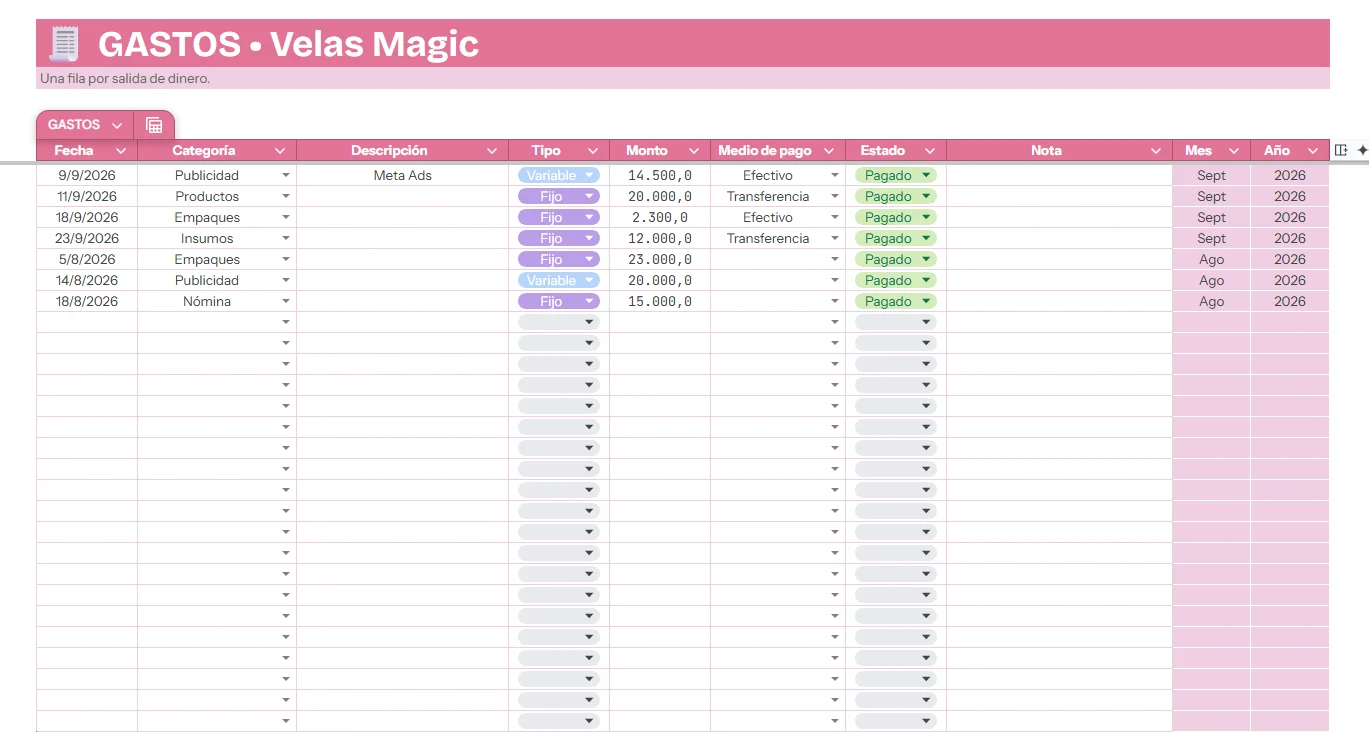Screen dimensions: 1369x732
Task: Select the amount cell 14.500,0
Action: pyautogui.click(x=660, y=175)
